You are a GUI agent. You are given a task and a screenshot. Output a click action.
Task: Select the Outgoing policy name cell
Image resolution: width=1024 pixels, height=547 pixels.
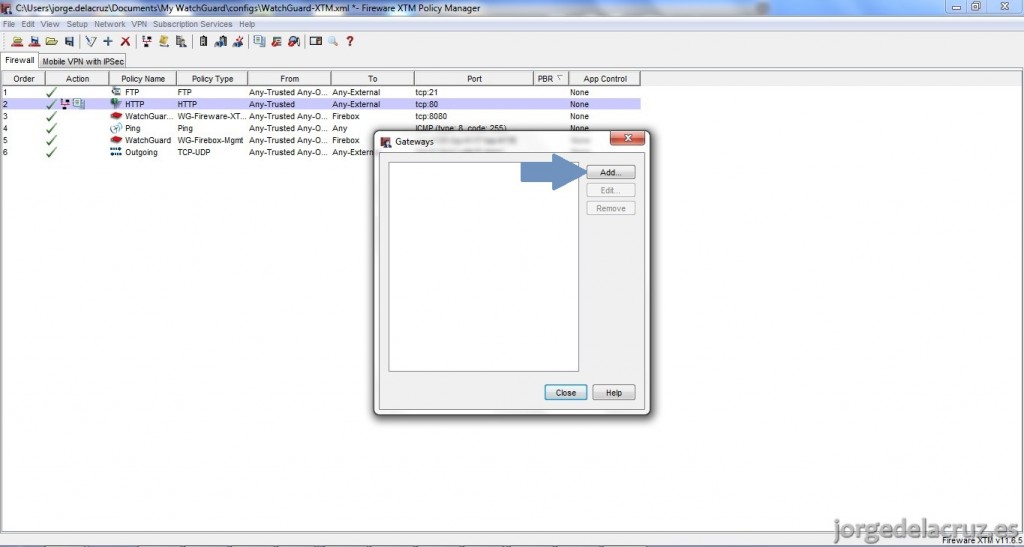click(x=143, y=152)
